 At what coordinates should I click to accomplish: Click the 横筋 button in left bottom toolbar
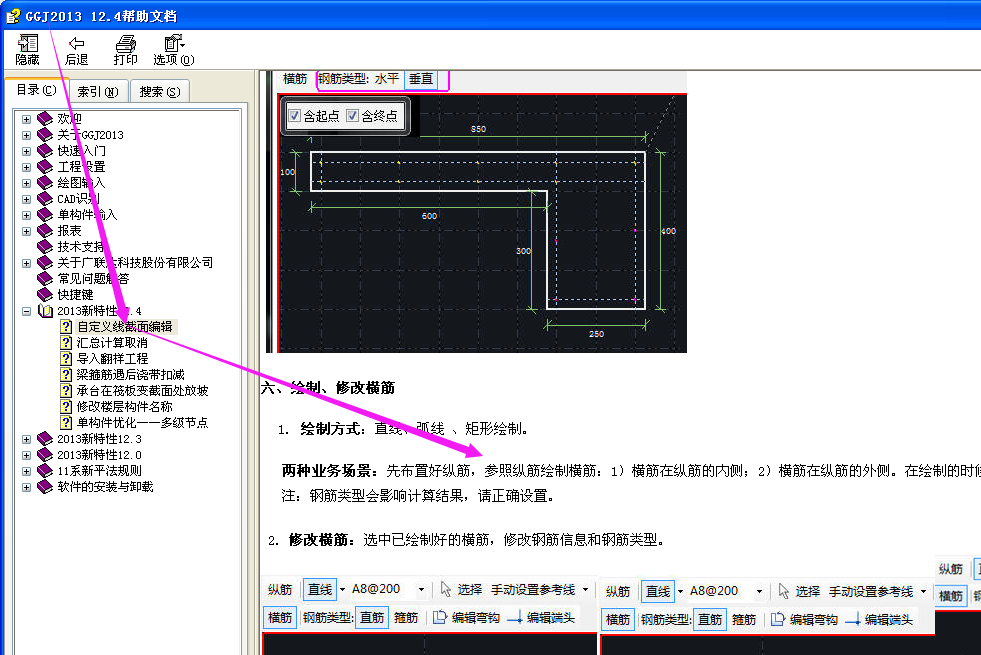(x=280, y=617)
